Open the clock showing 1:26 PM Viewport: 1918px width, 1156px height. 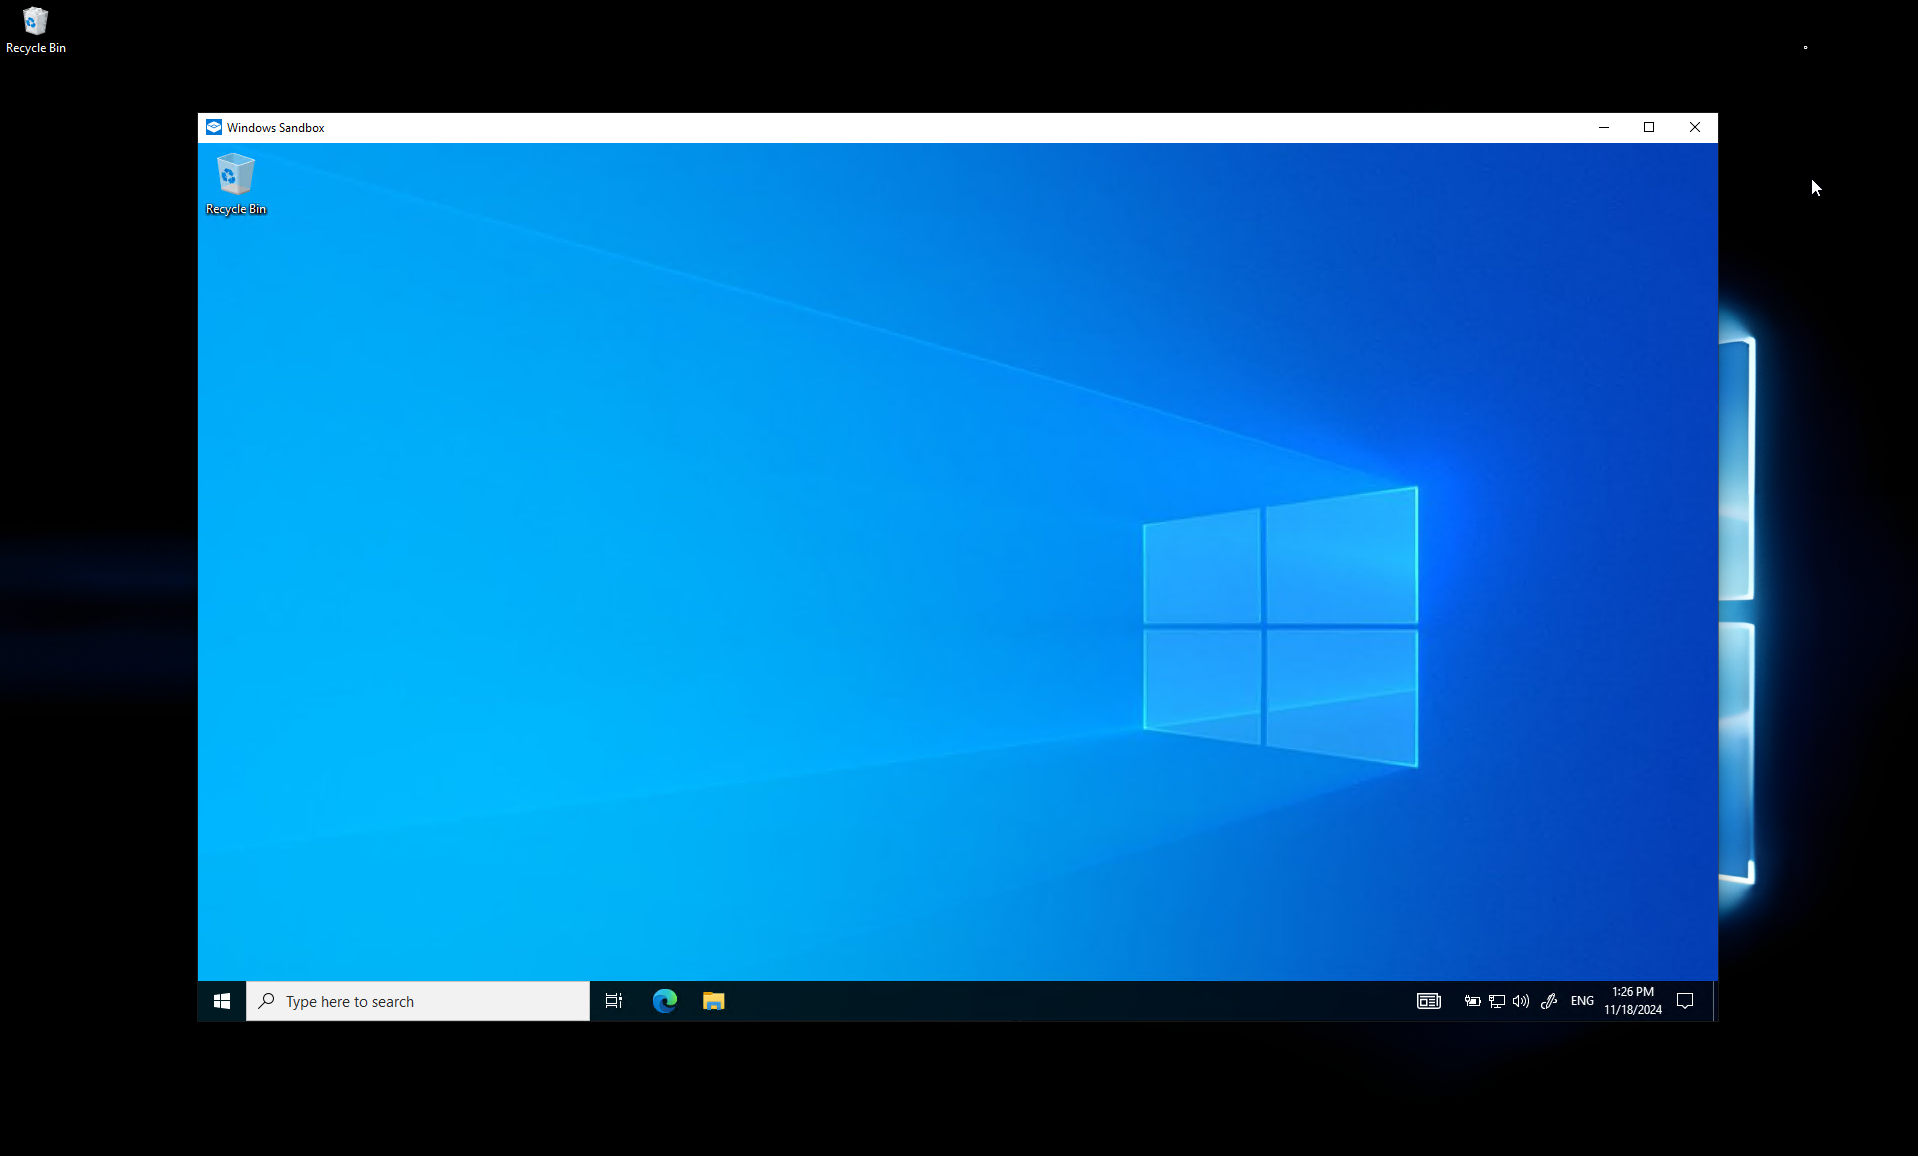(1633, 1001)
